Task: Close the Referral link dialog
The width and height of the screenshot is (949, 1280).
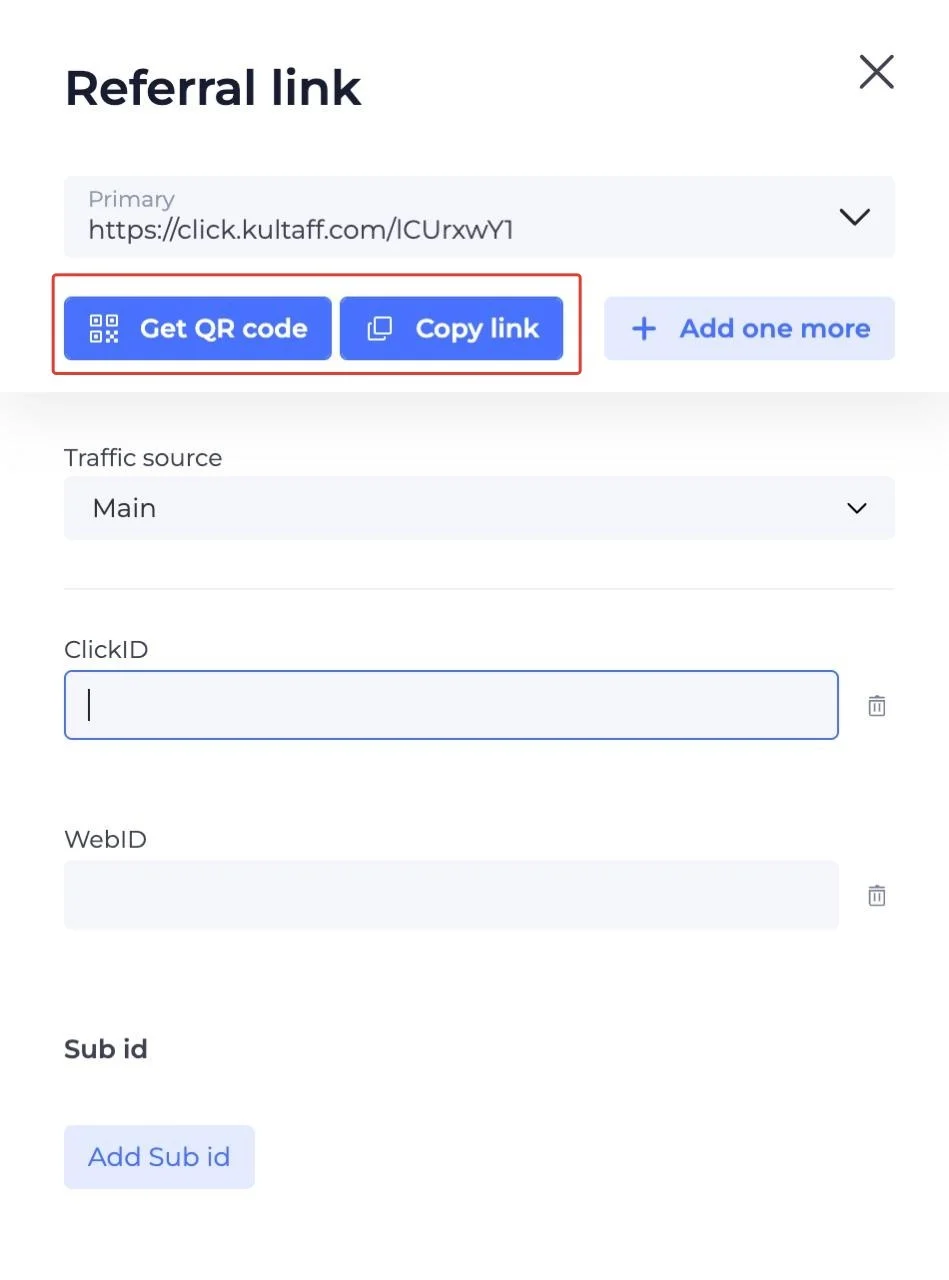Action: (x=876, y=72)
